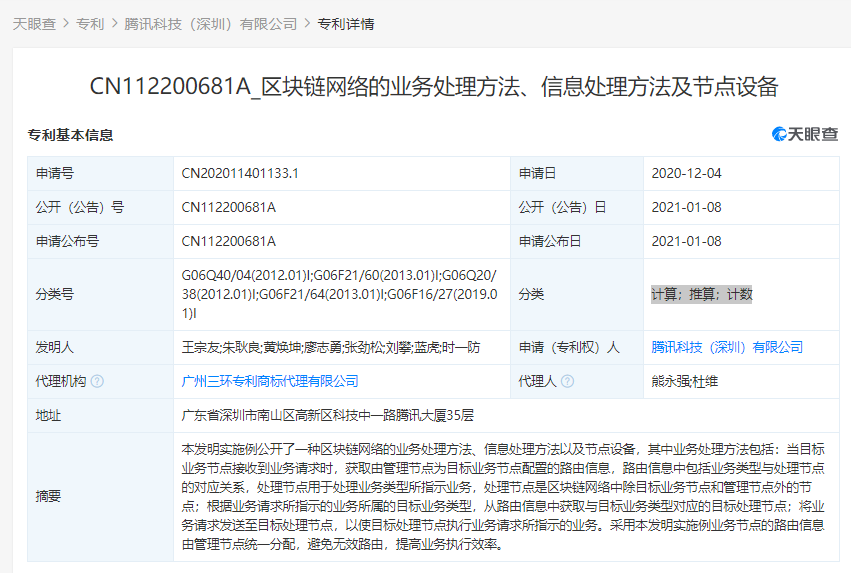Click the help icon next to 代理机构
Image resolution: width=851 pixels, height=573 pixels.
point(97,381)
